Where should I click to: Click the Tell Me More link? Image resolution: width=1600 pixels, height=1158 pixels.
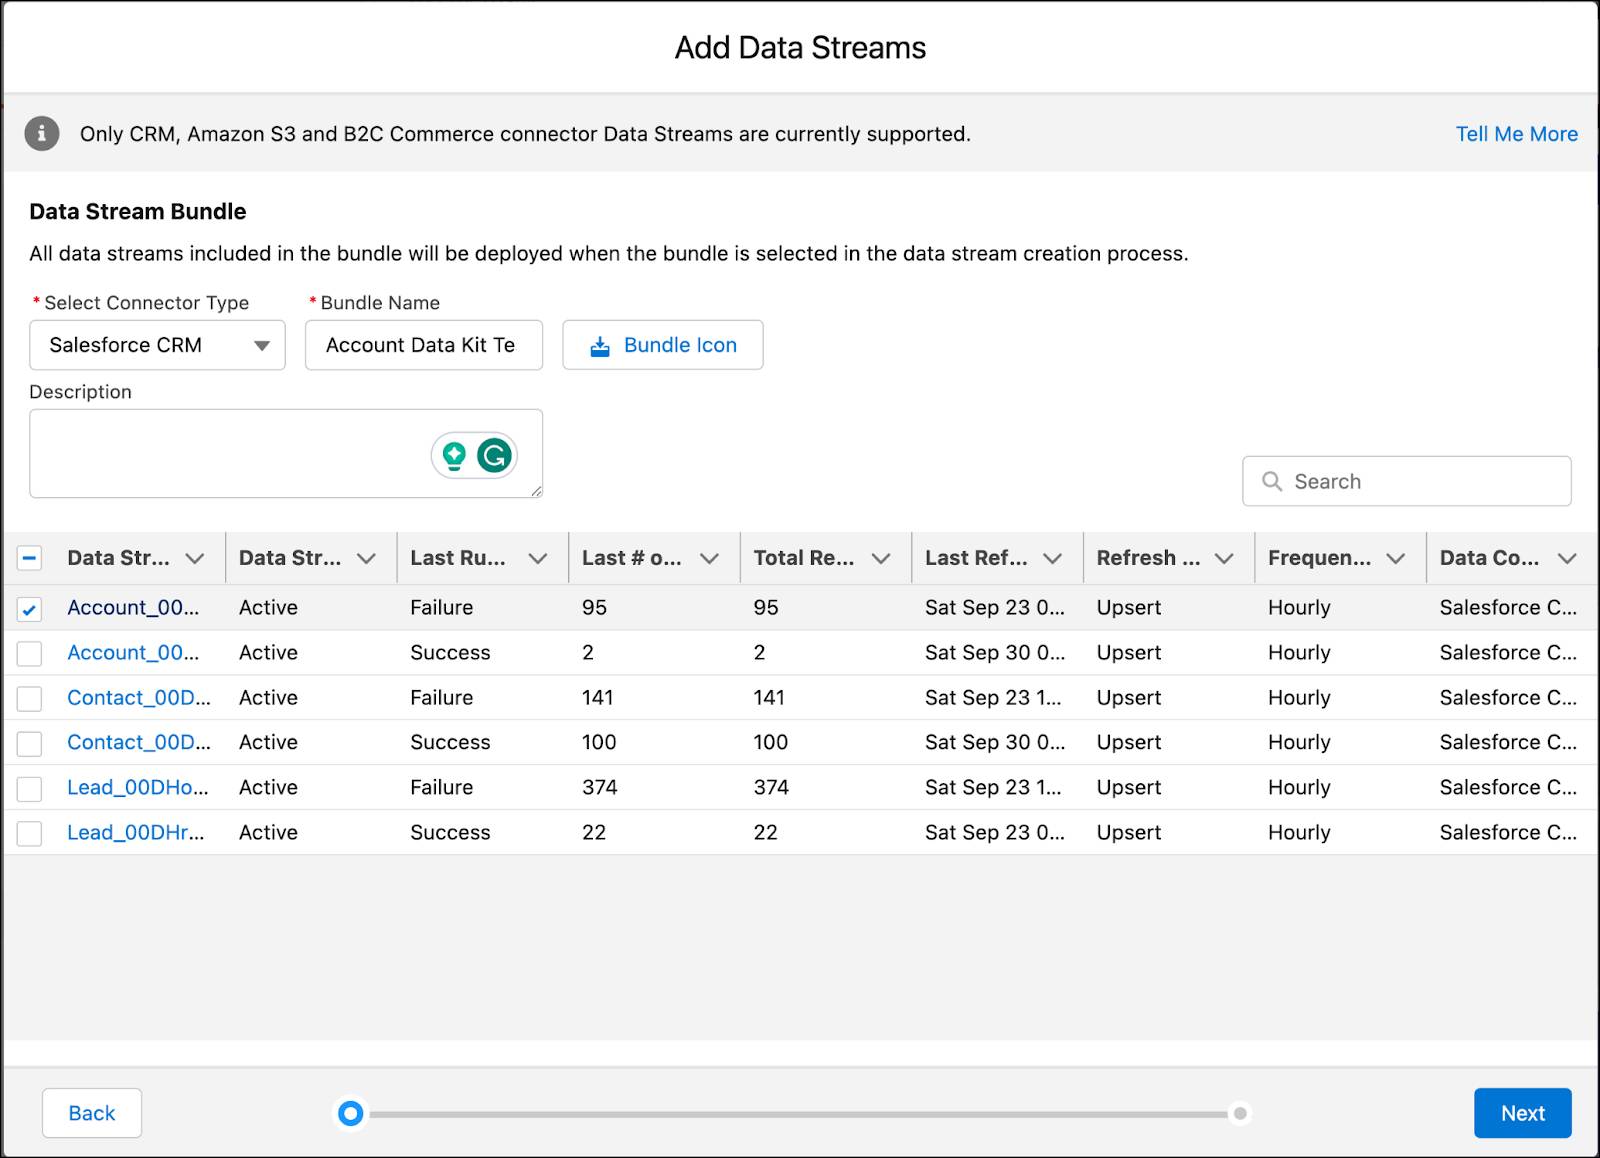coord(1516,133)
